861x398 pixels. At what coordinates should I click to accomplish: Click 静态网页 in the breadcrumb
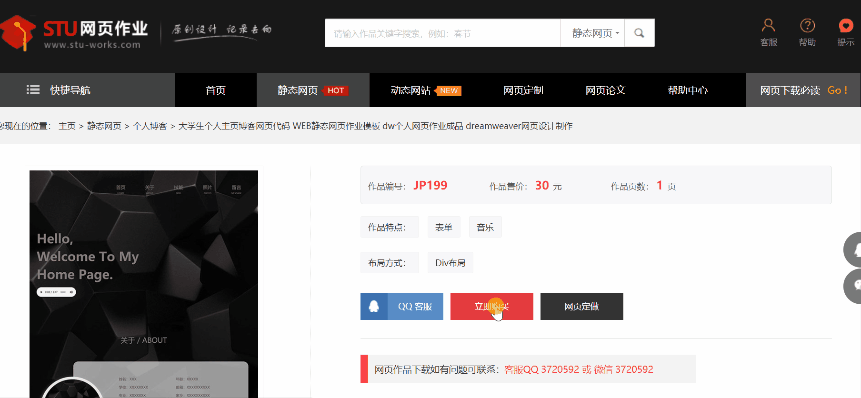[x=104, y=126]
